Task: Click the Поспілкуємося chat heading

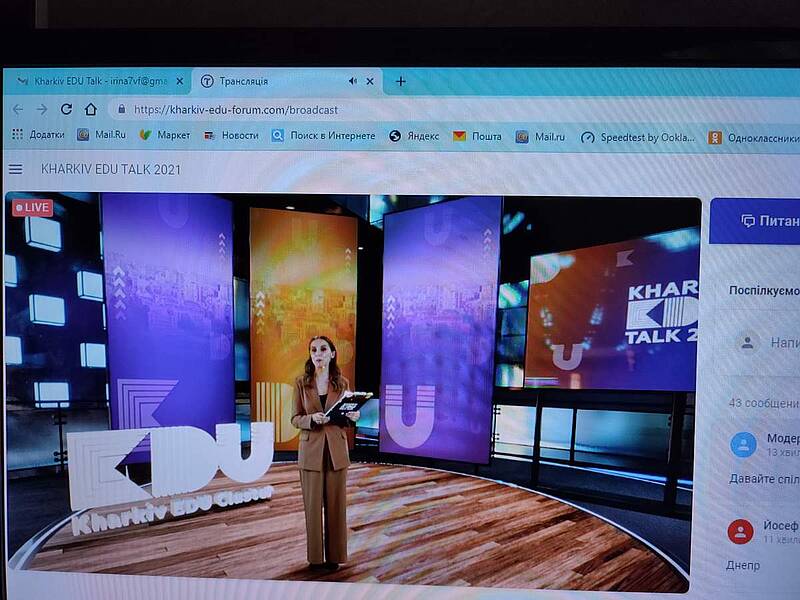Action: click(764, 290)
